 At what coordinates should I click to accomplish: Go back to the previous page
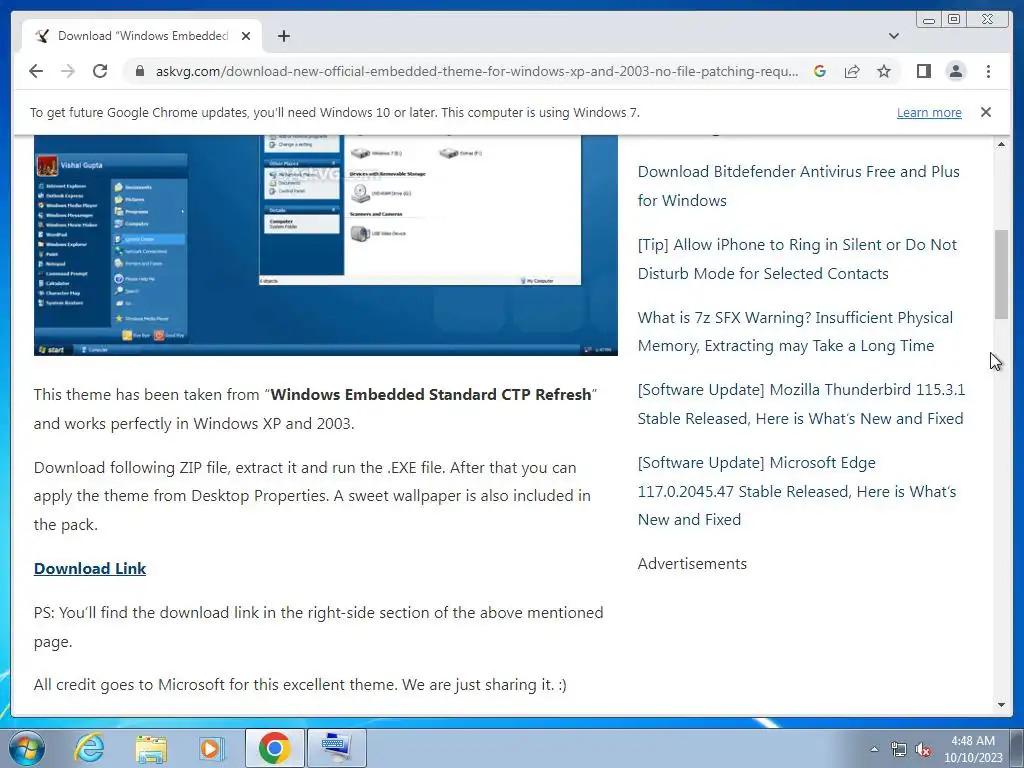click(36, 71)
